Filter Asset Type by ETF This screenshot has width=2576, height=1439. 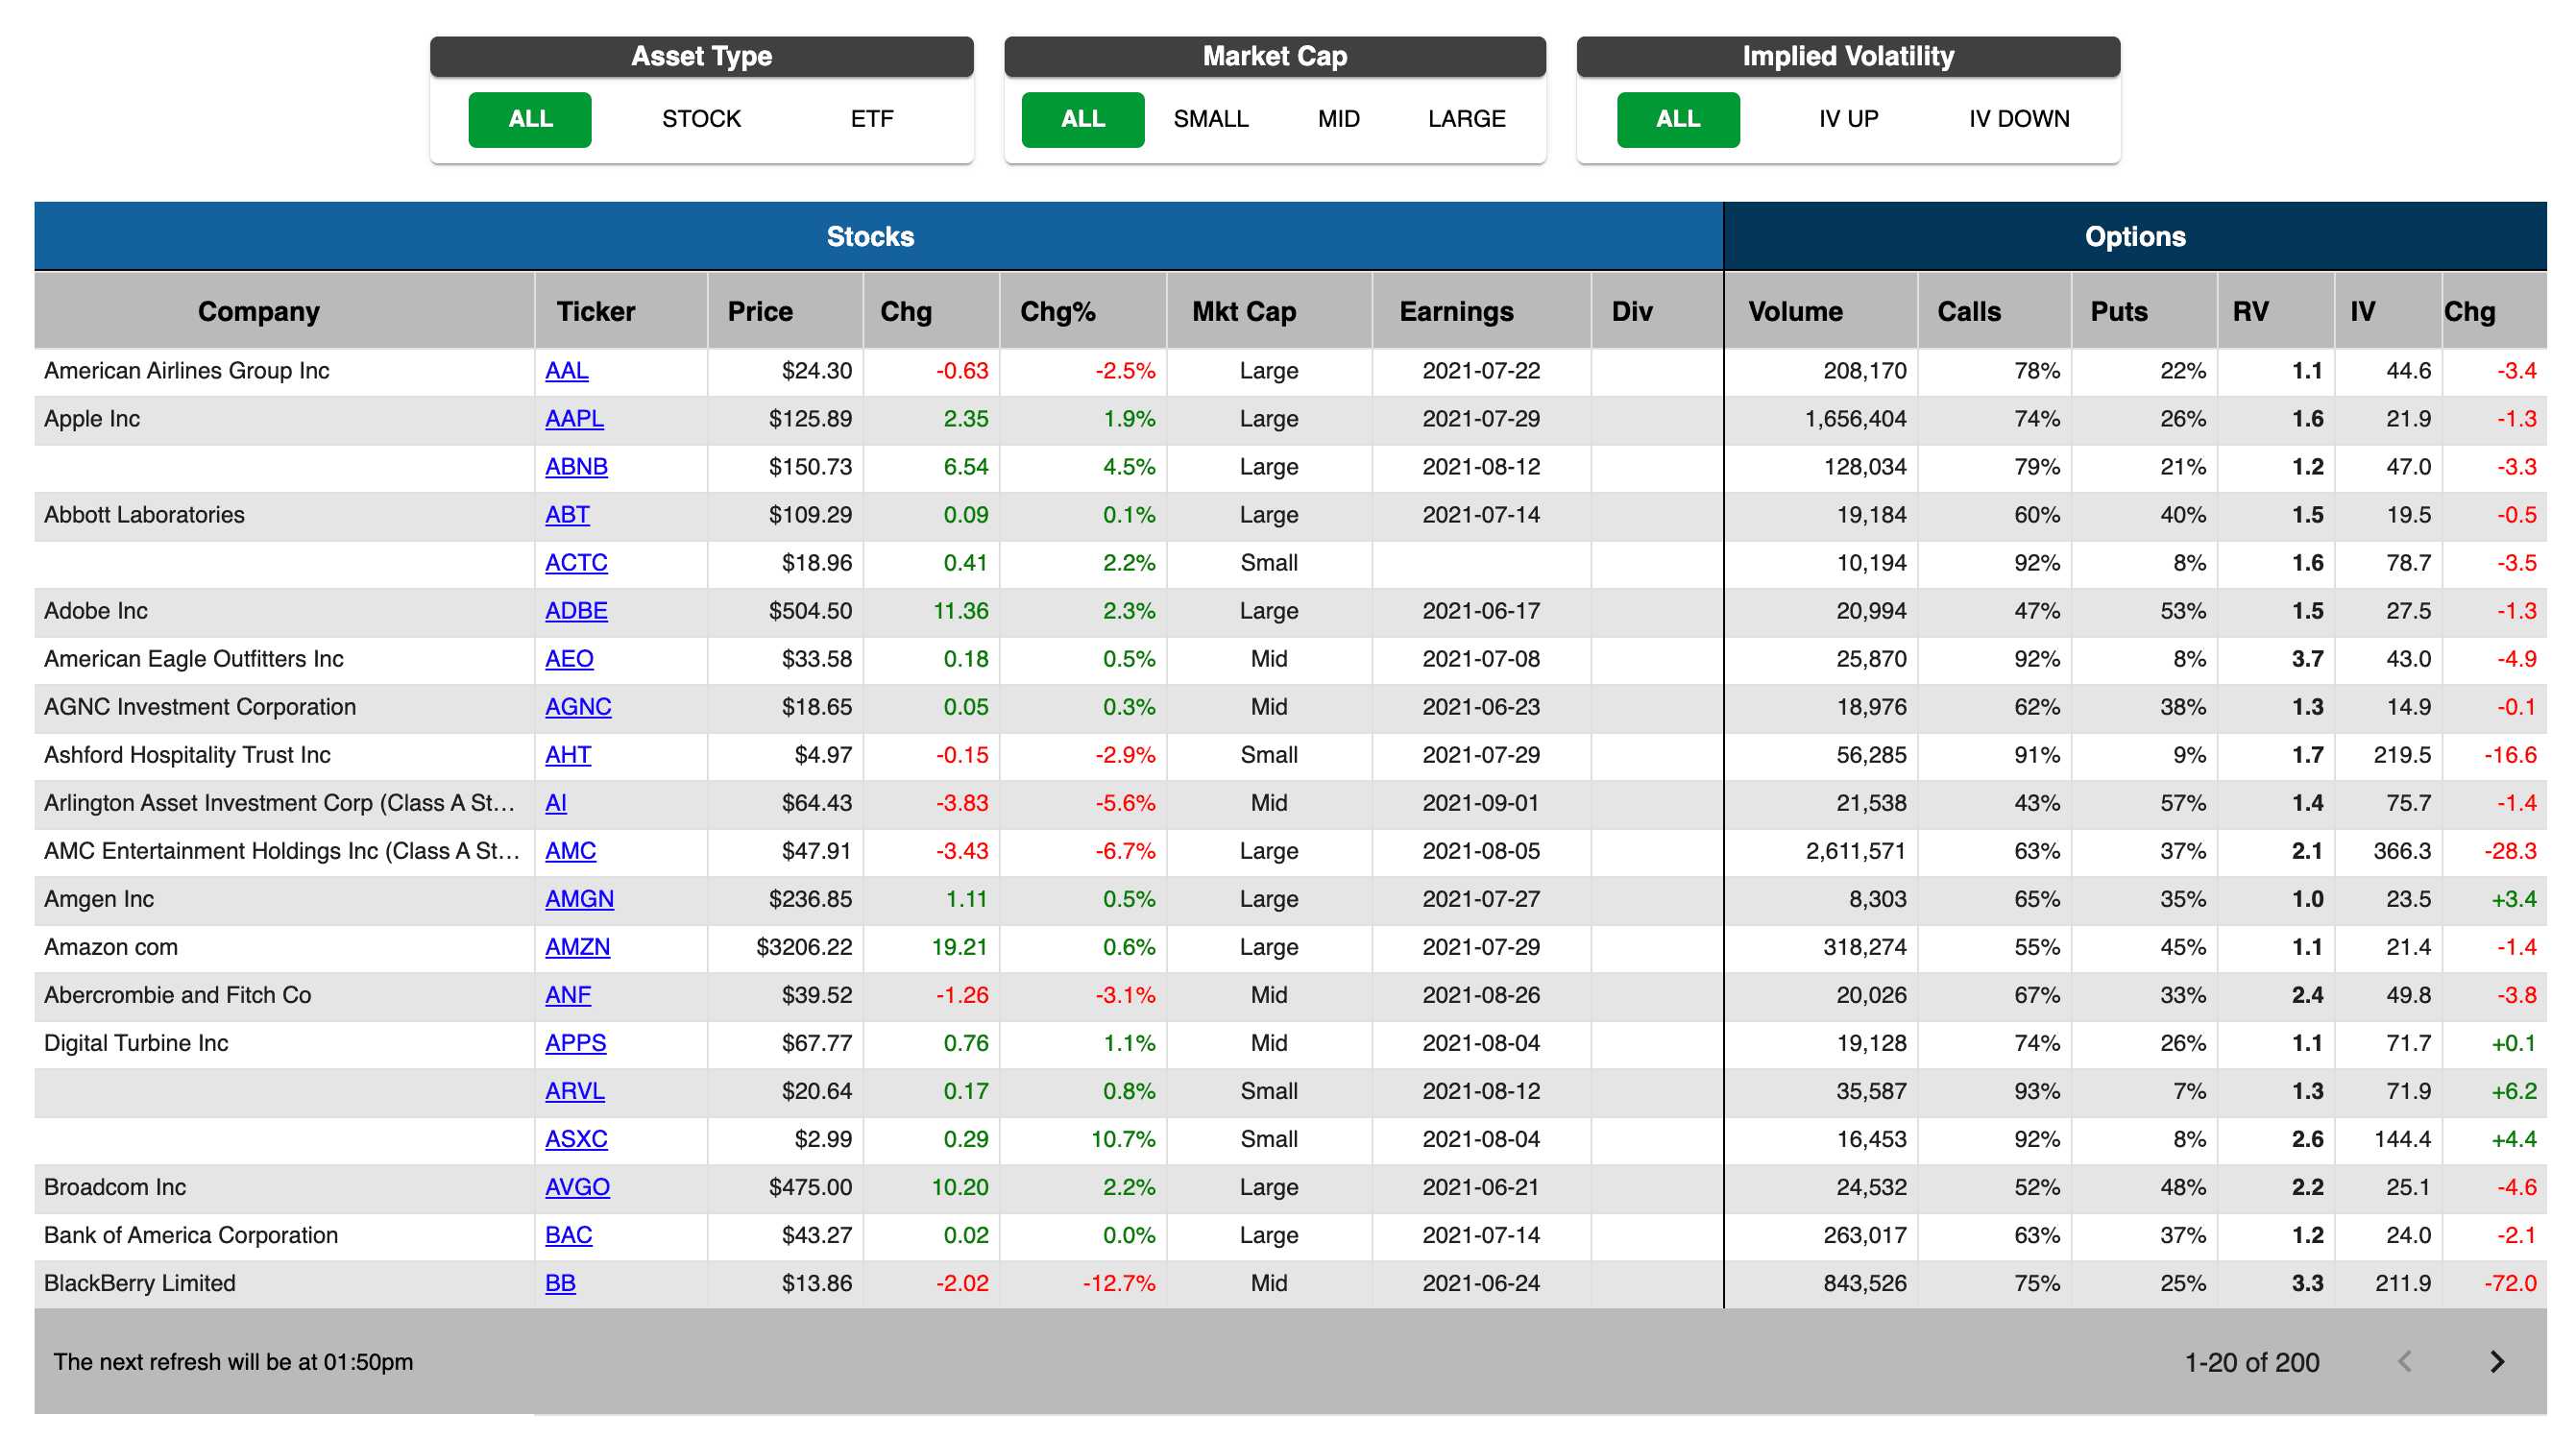[x=872, y=119]
